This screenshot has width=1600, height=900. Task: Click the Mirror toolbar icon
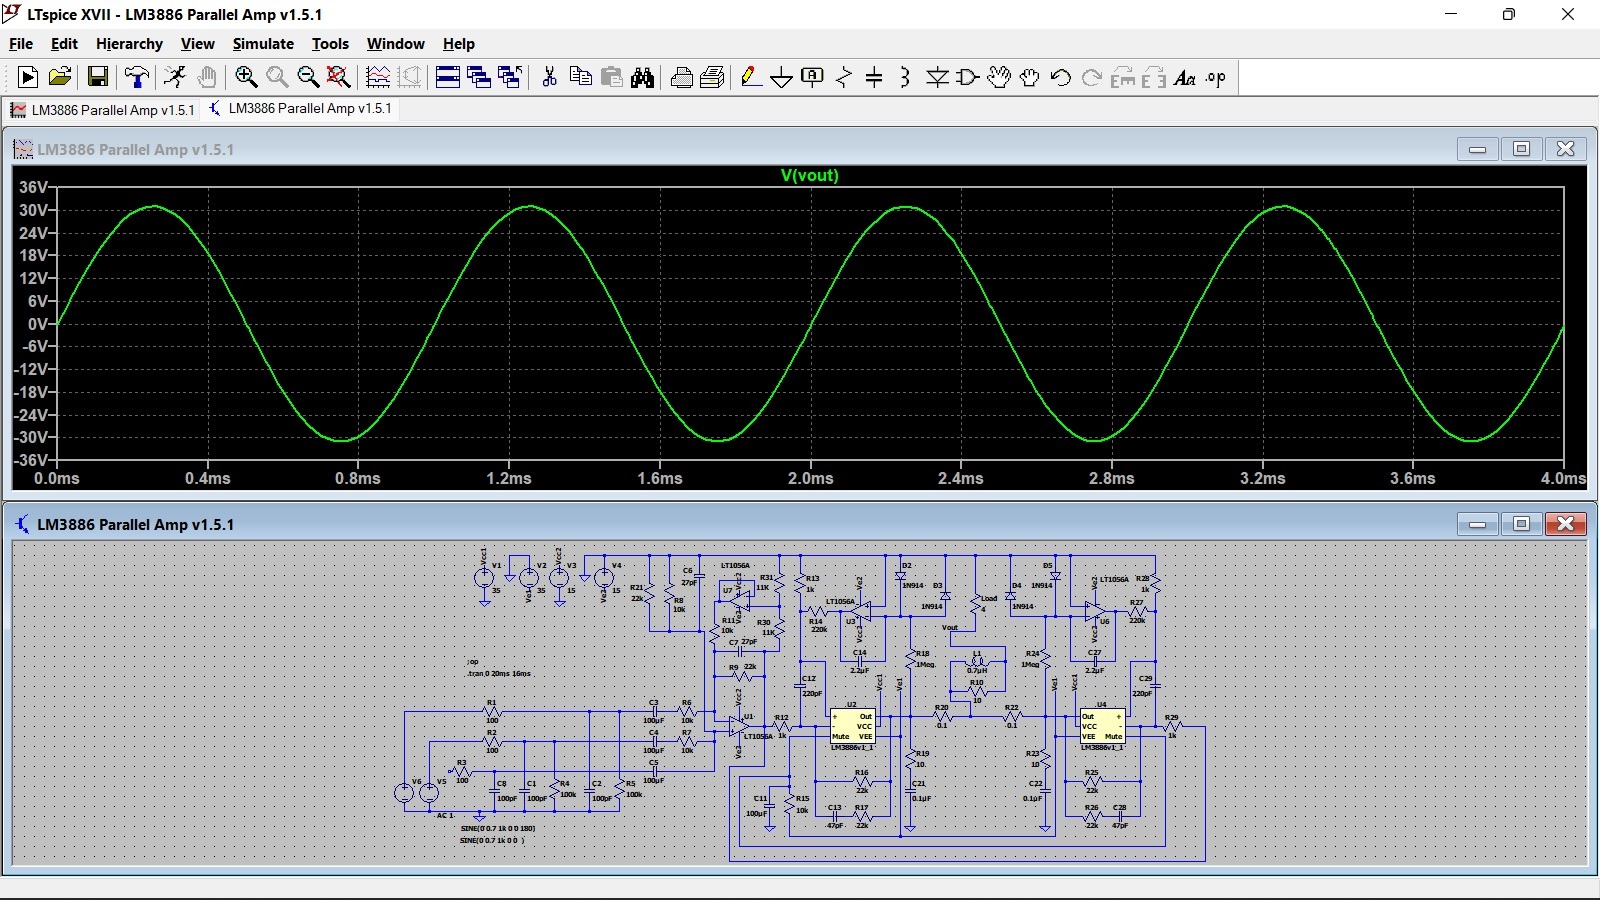click(1154, 77)
